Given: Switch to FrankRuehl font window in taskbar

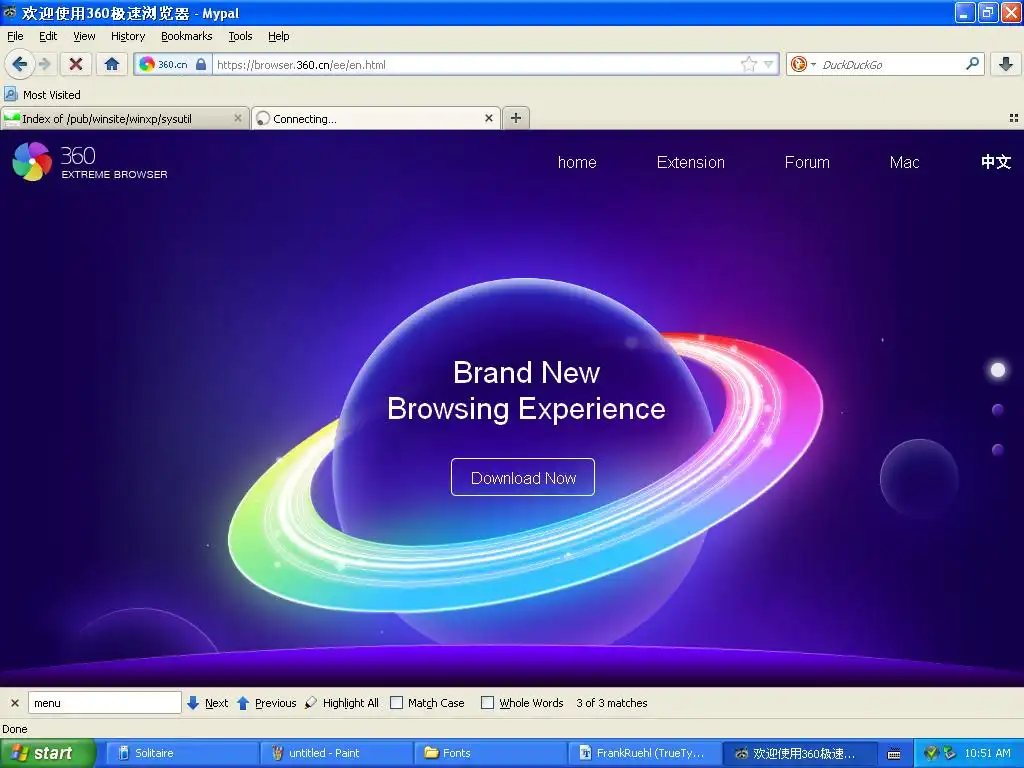Looking at the screenshot, I should coord(645,753).
